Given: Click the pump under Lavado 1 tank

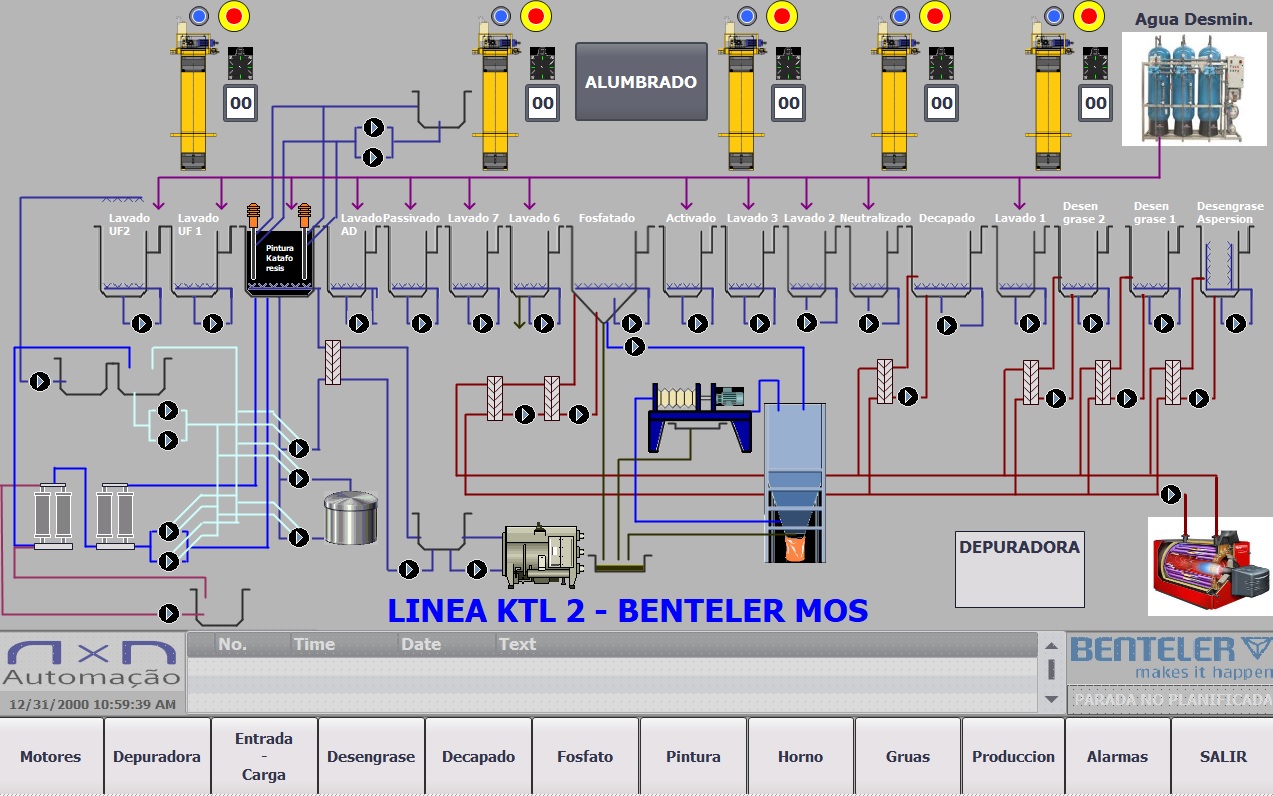Looking at the screenshot, I should (x=1029, y=323).
